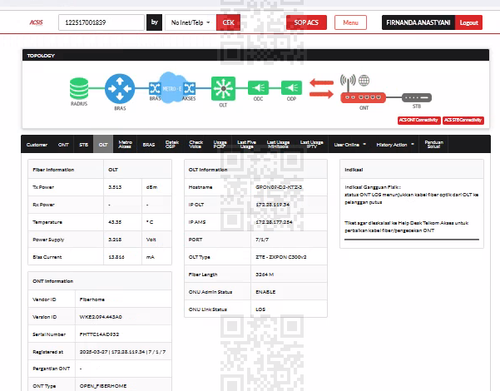The height and width of the screenshot is (391, 500).
Task: Click the ACS STB Connectivity button
Action: tap(463, 120)
